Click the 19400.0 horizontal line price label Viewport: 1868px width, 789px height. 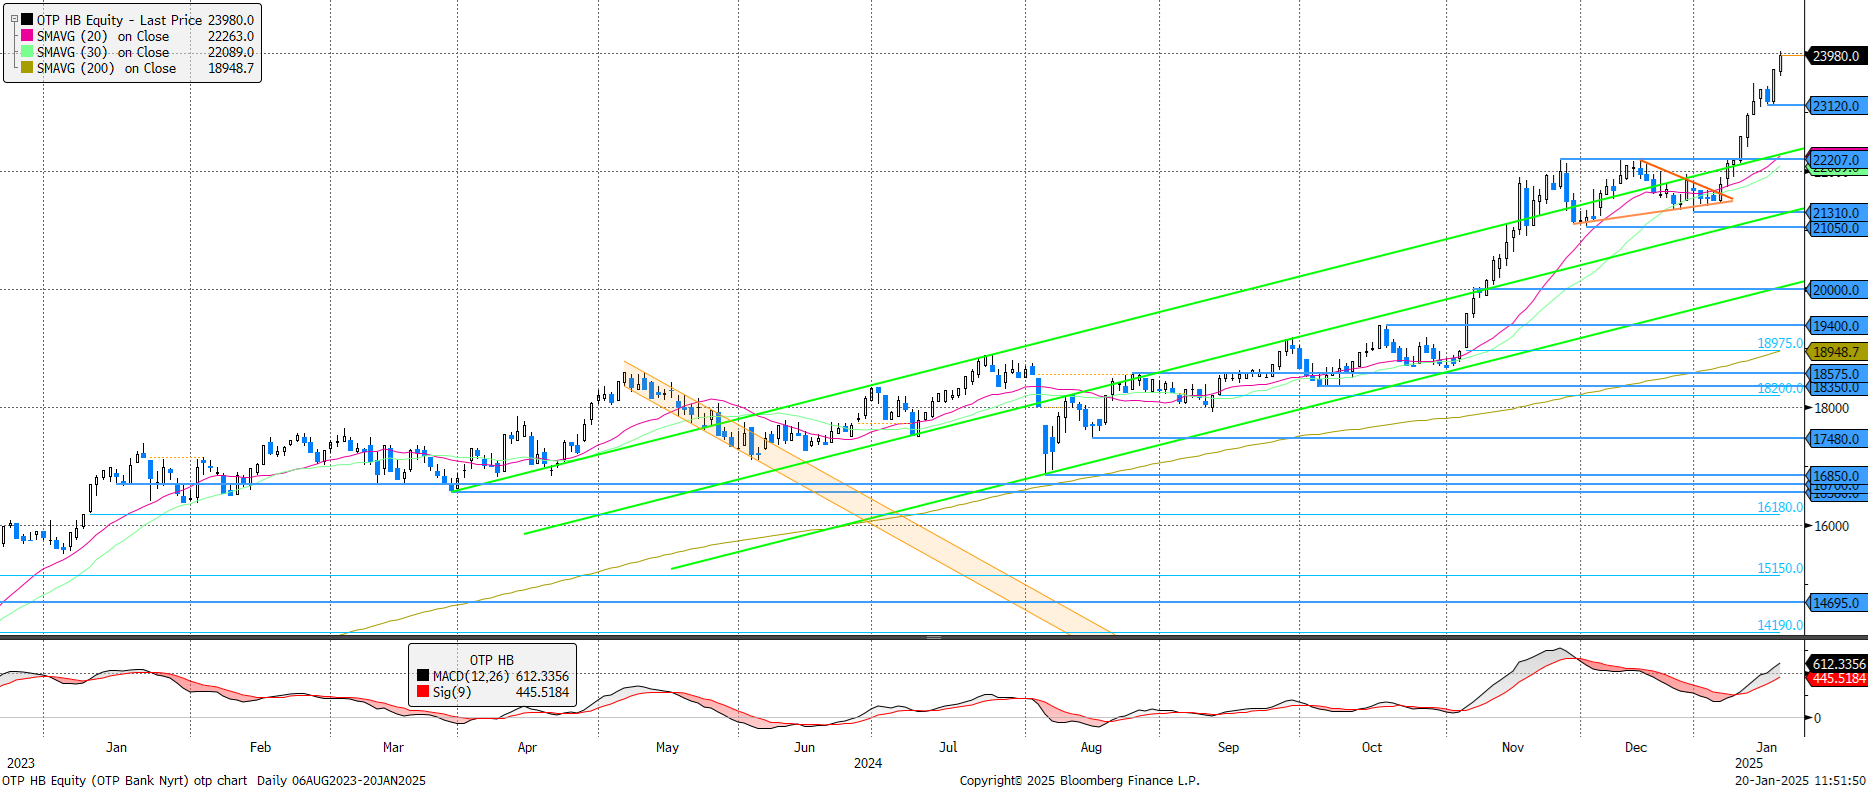point(1836,326)
